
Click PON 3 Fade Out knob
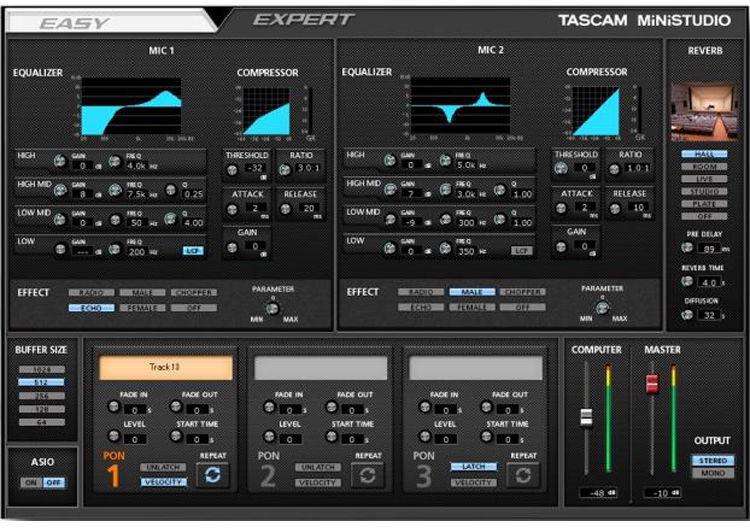click(x=486, y=407)
